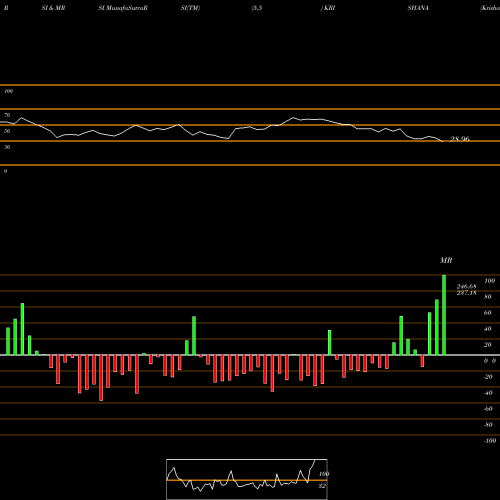Image resolution: width=500 pixels, height=500 pixels.
Task: Click the 'SI MunafaSutraR' header label
Action: tap(123, 8)
